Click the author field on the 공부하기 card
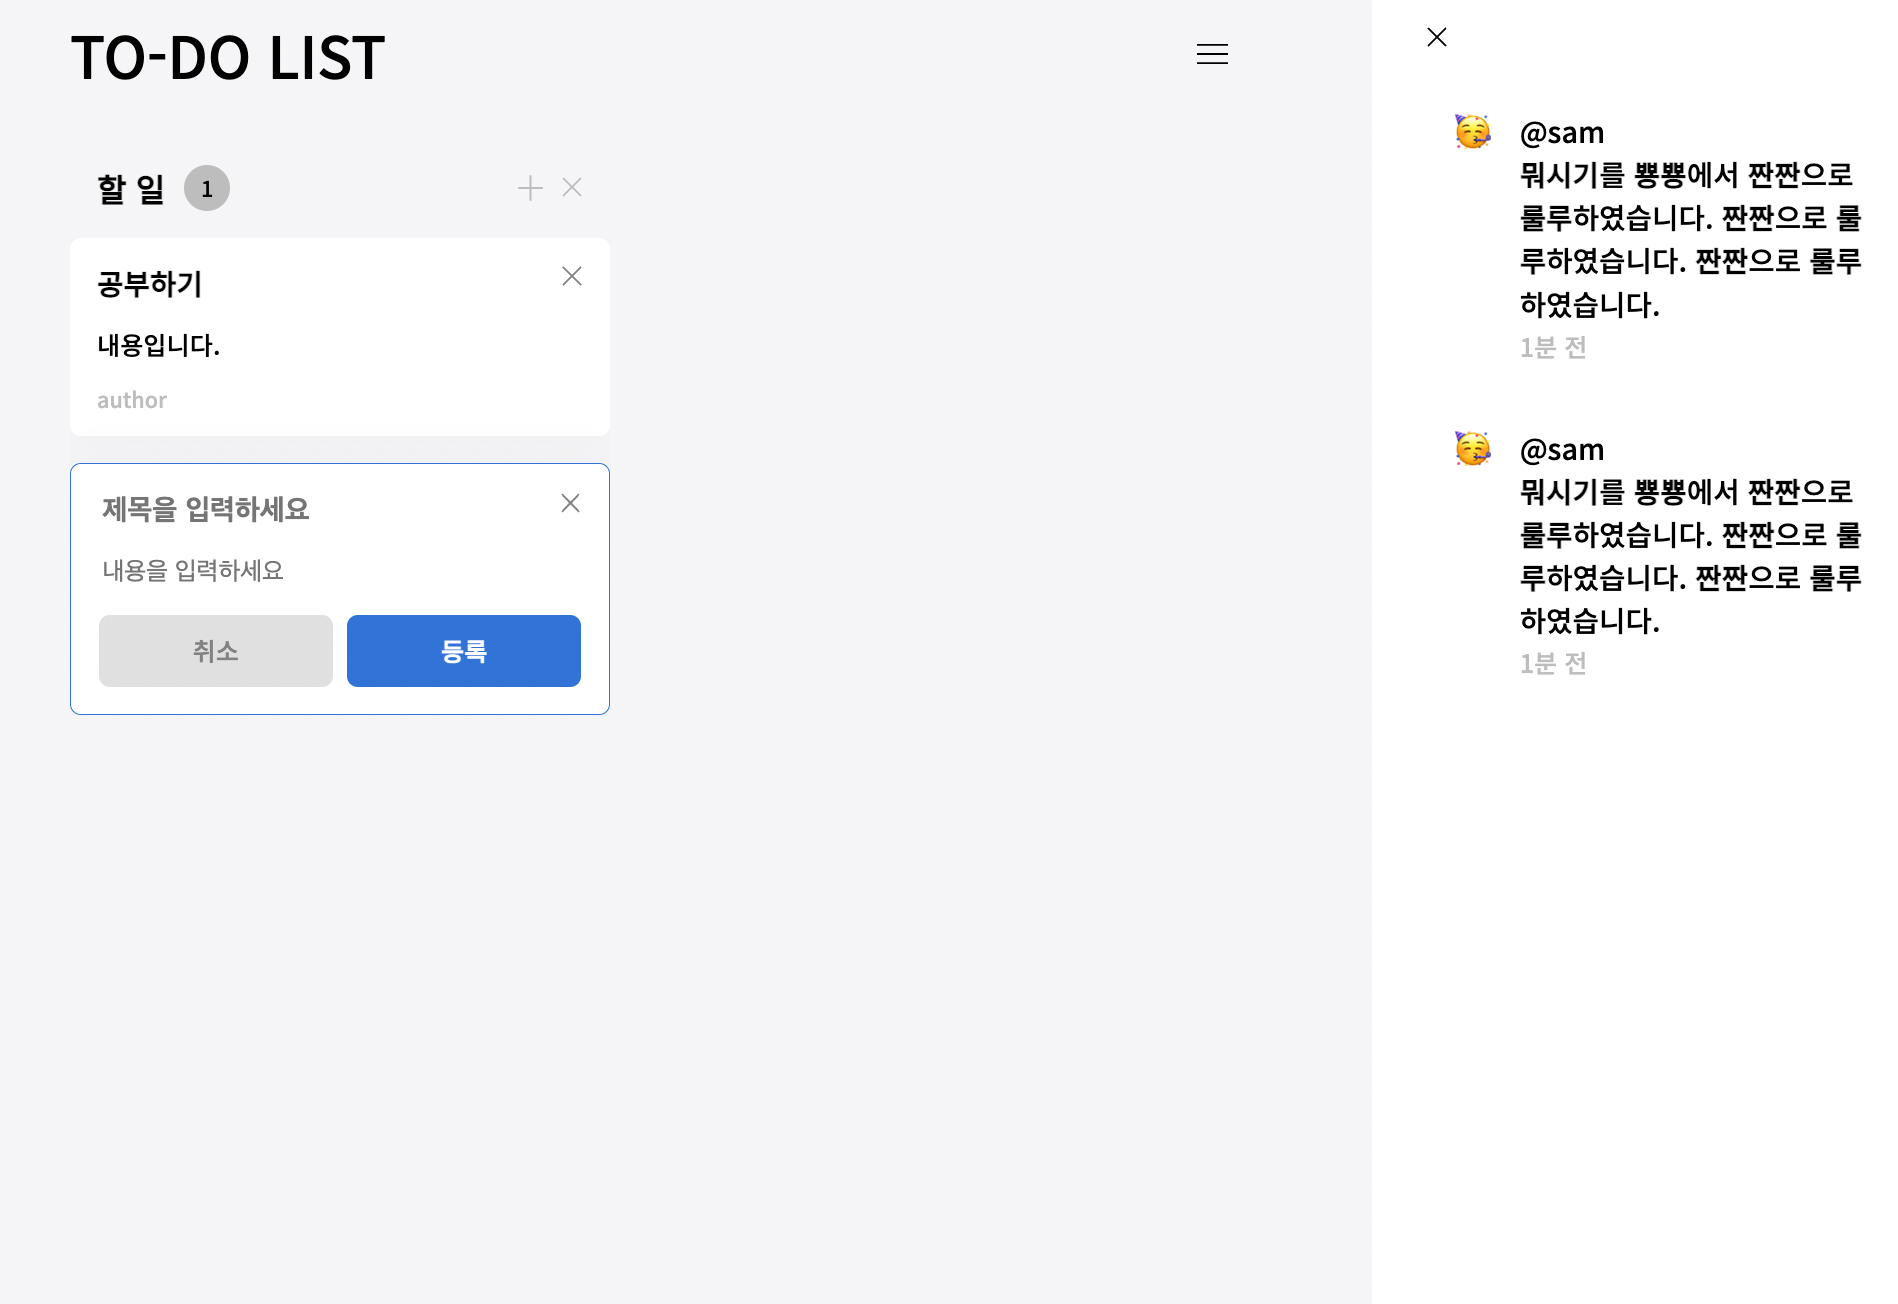 coord(131,399)
